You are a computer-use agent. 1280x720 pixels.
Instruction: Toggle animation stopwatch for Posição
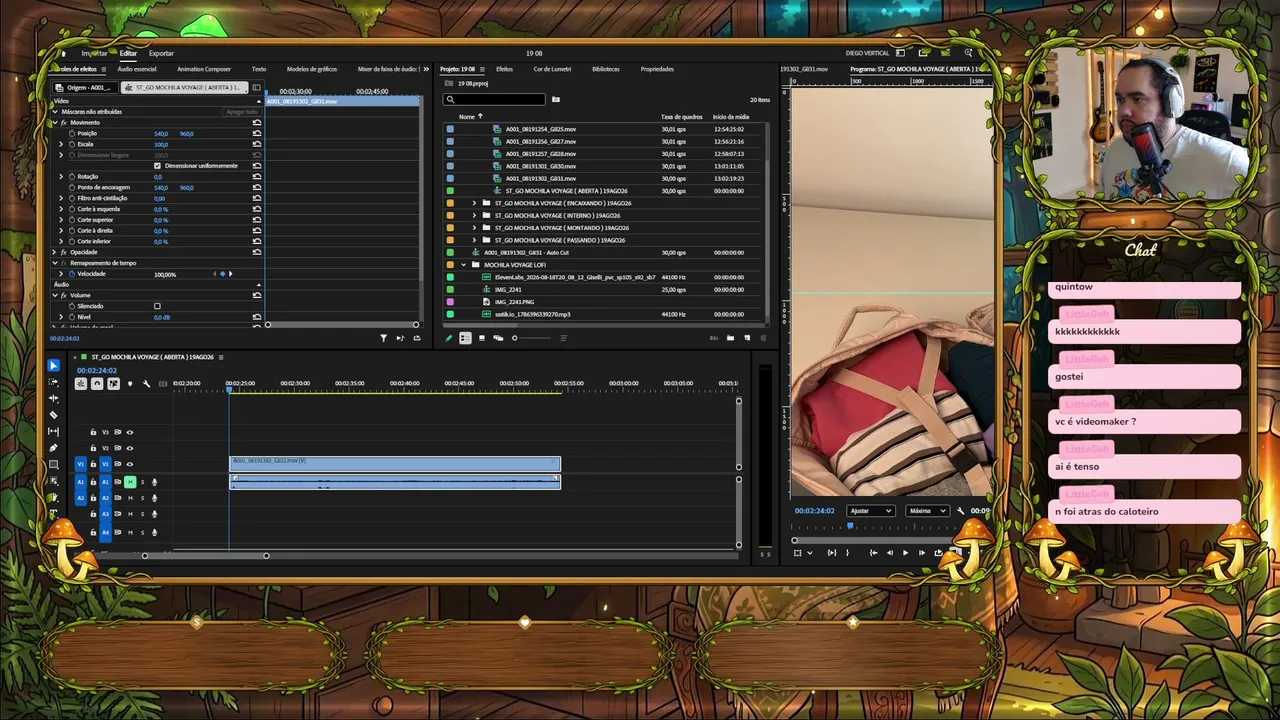[x=71, y=133]
